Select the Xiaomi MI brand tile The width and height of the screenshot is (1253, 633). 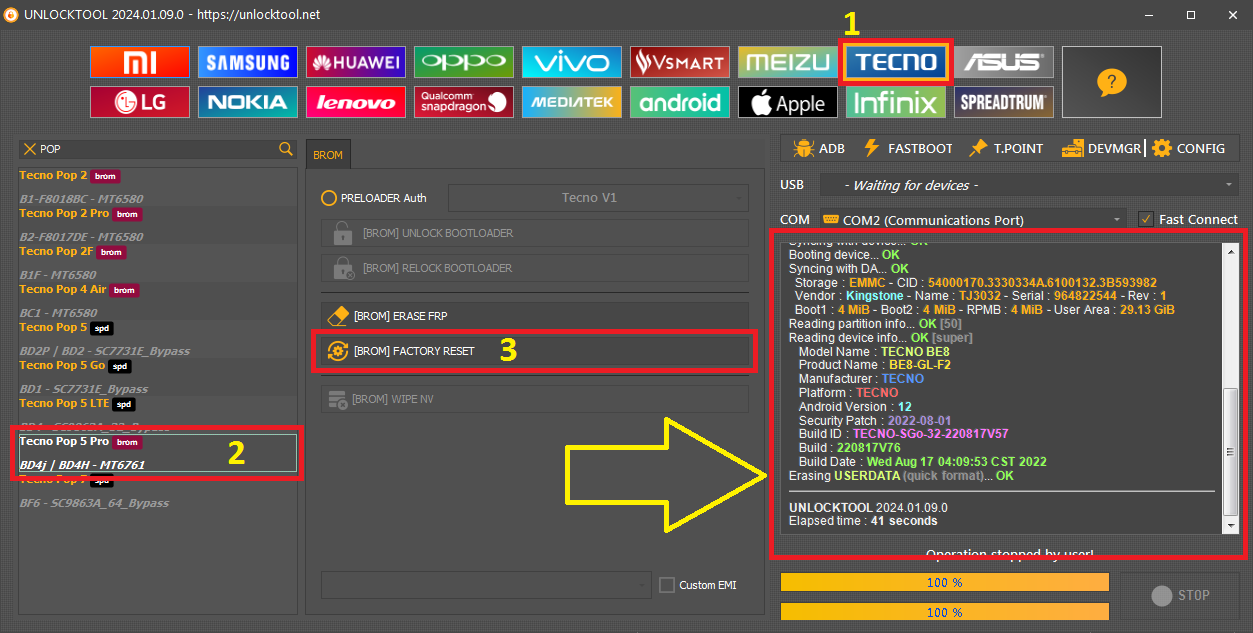pyautogui.click(x=139, y=62)
